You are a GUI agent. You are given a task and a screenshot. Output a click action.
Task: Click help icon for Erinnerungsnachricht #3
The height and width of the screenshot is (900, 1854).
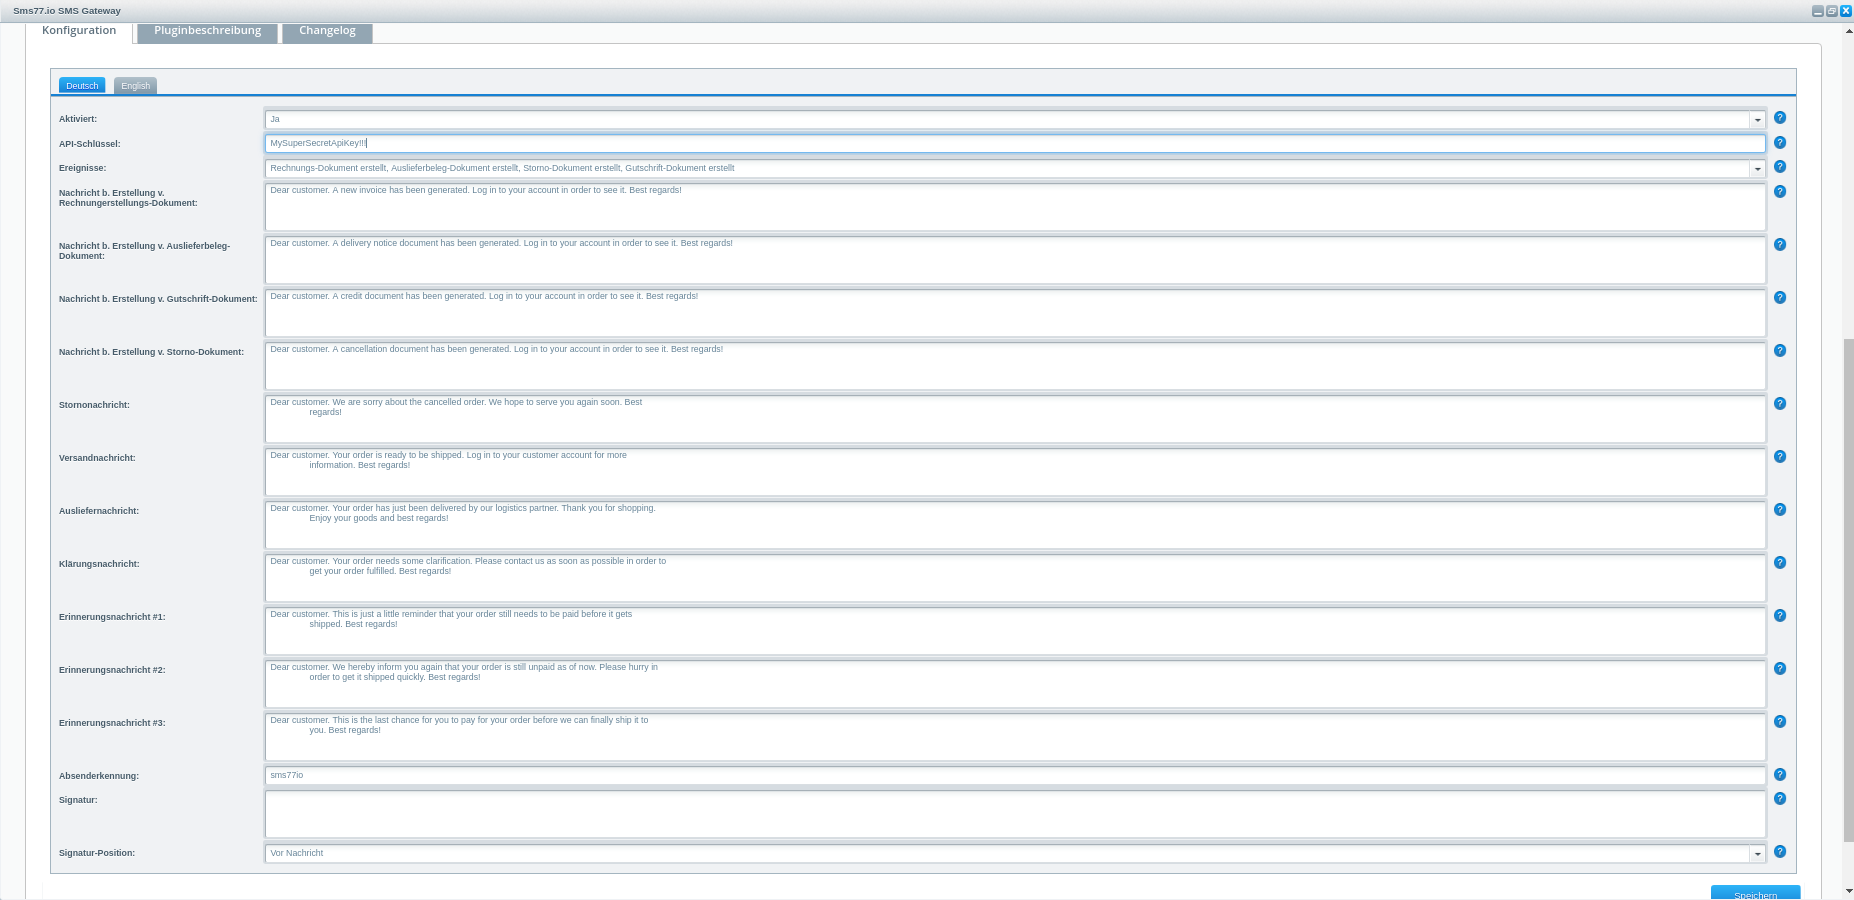(1780, 722)
